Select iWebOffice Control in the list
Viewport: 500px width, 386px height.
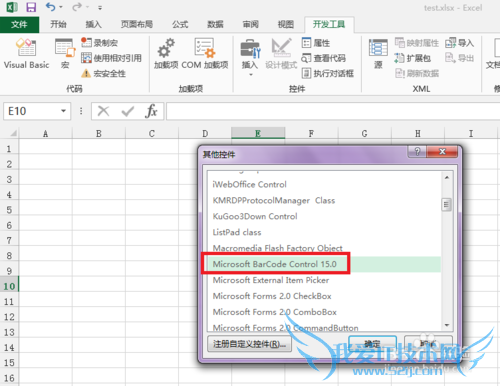[x=249, y=184]
